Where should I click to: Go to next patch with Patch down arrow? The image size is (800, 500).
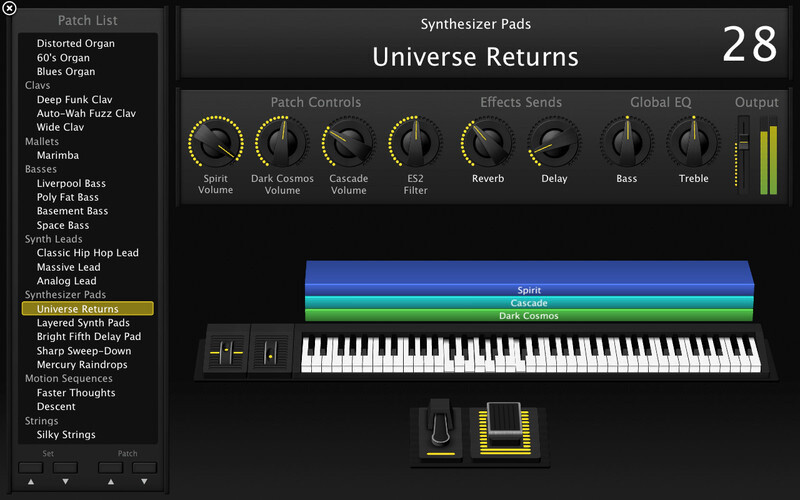tap(145, 468)
